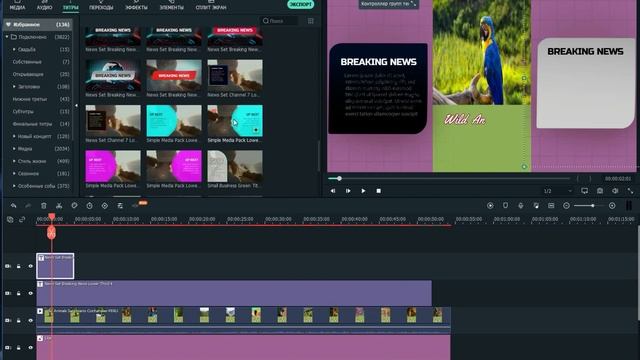
Task: Step back one frame in preview
Action: [x=333, y=191]
